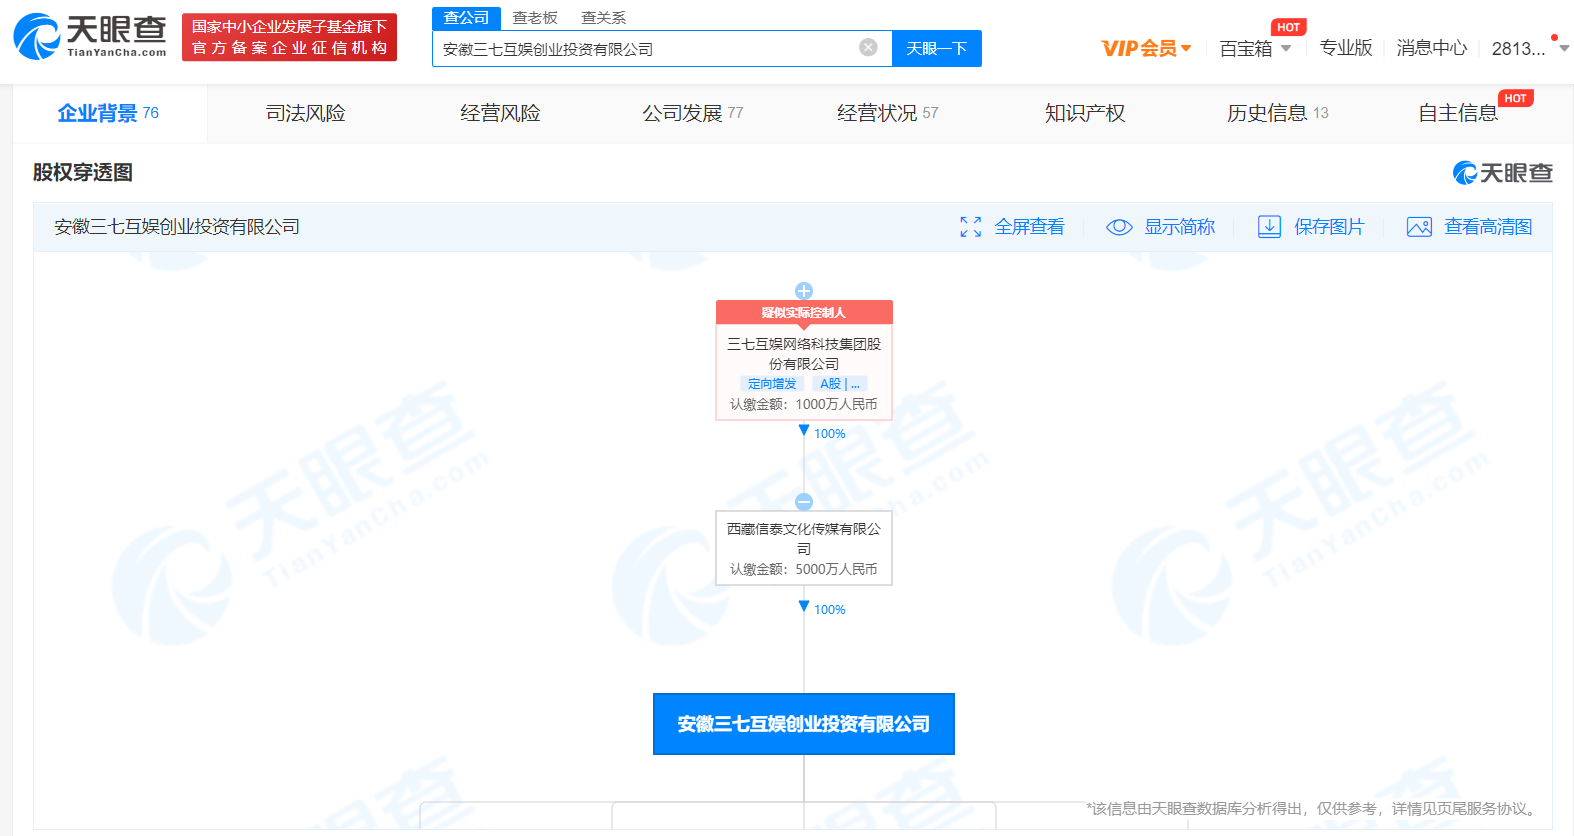Click the 天眼一下 search button
Viewport: 1574px width, 836px height.
pos(936,48)
